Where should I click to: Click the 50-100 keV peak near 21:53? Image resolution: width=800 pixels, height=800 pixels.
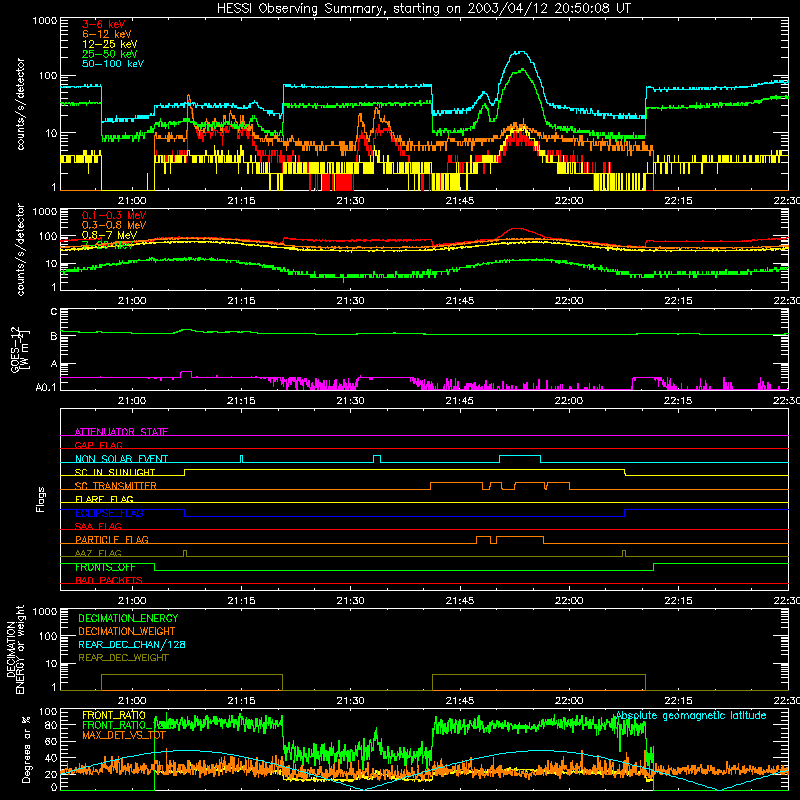pos(519,52)
